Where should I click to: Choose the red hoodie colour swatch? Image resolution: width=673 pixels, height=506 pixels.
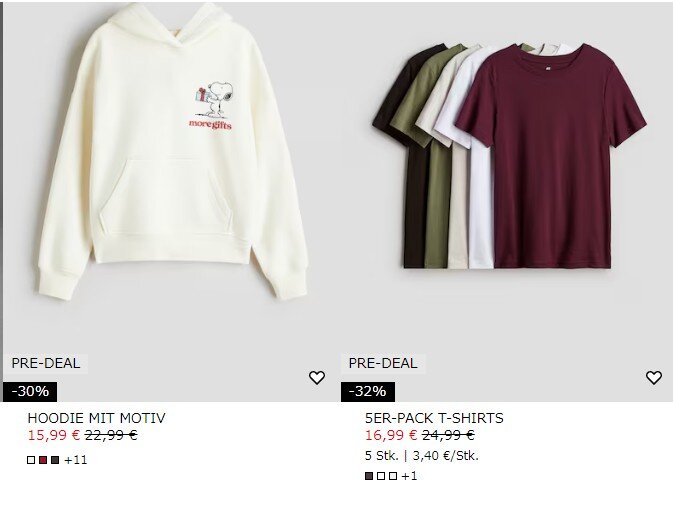(x=43, y=460)
